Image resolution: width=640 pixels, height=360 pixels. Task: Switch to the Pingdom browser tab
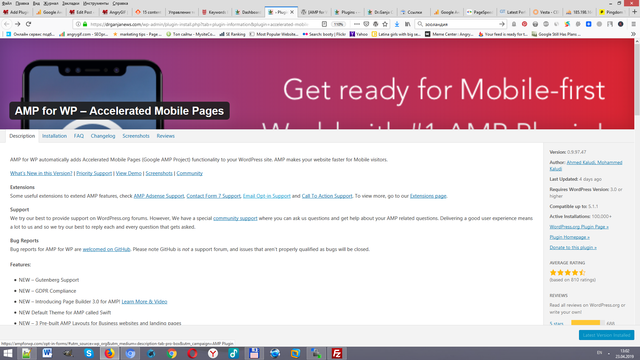[612, 12]
